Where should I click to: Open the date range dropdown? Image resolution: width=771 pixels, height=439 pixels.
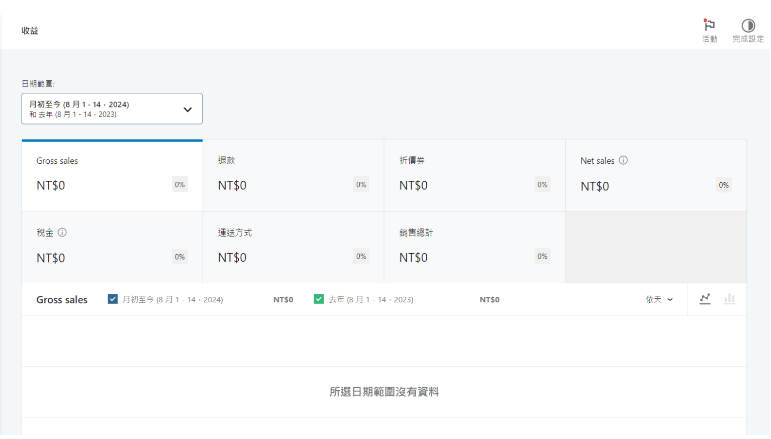tap(112, 109)
